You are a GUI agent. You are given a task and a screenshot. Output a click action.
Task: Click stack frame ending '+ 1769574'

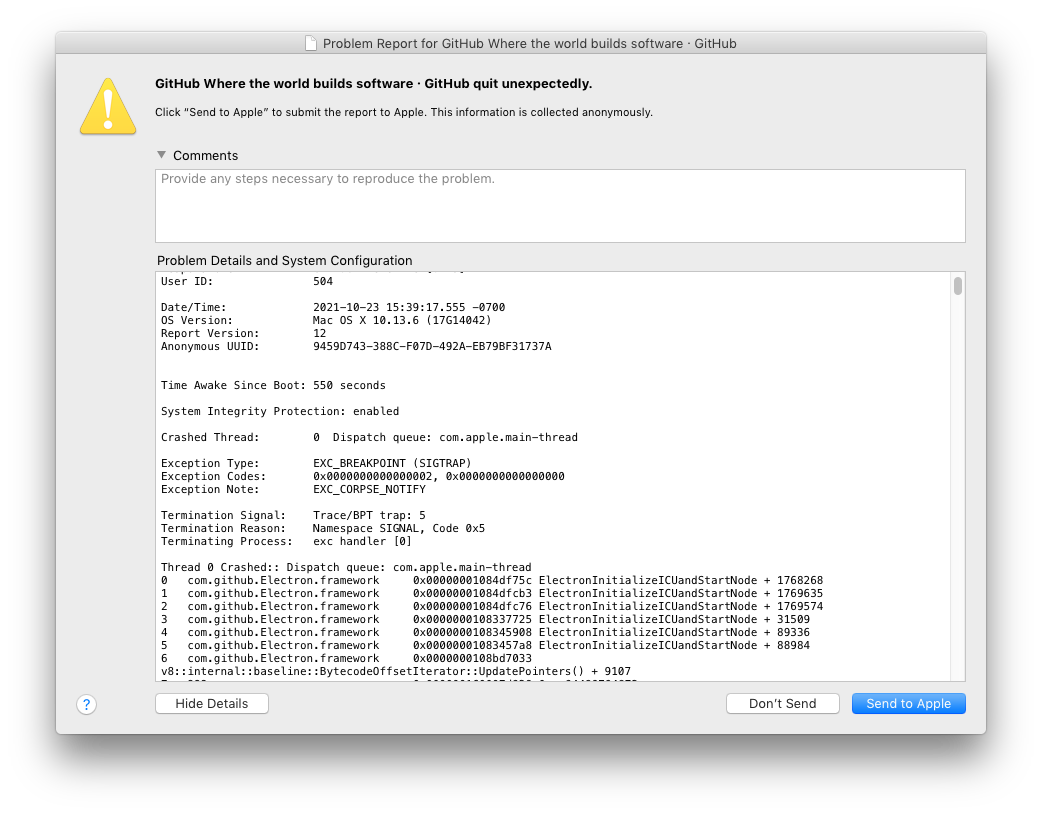click(492, 606)
